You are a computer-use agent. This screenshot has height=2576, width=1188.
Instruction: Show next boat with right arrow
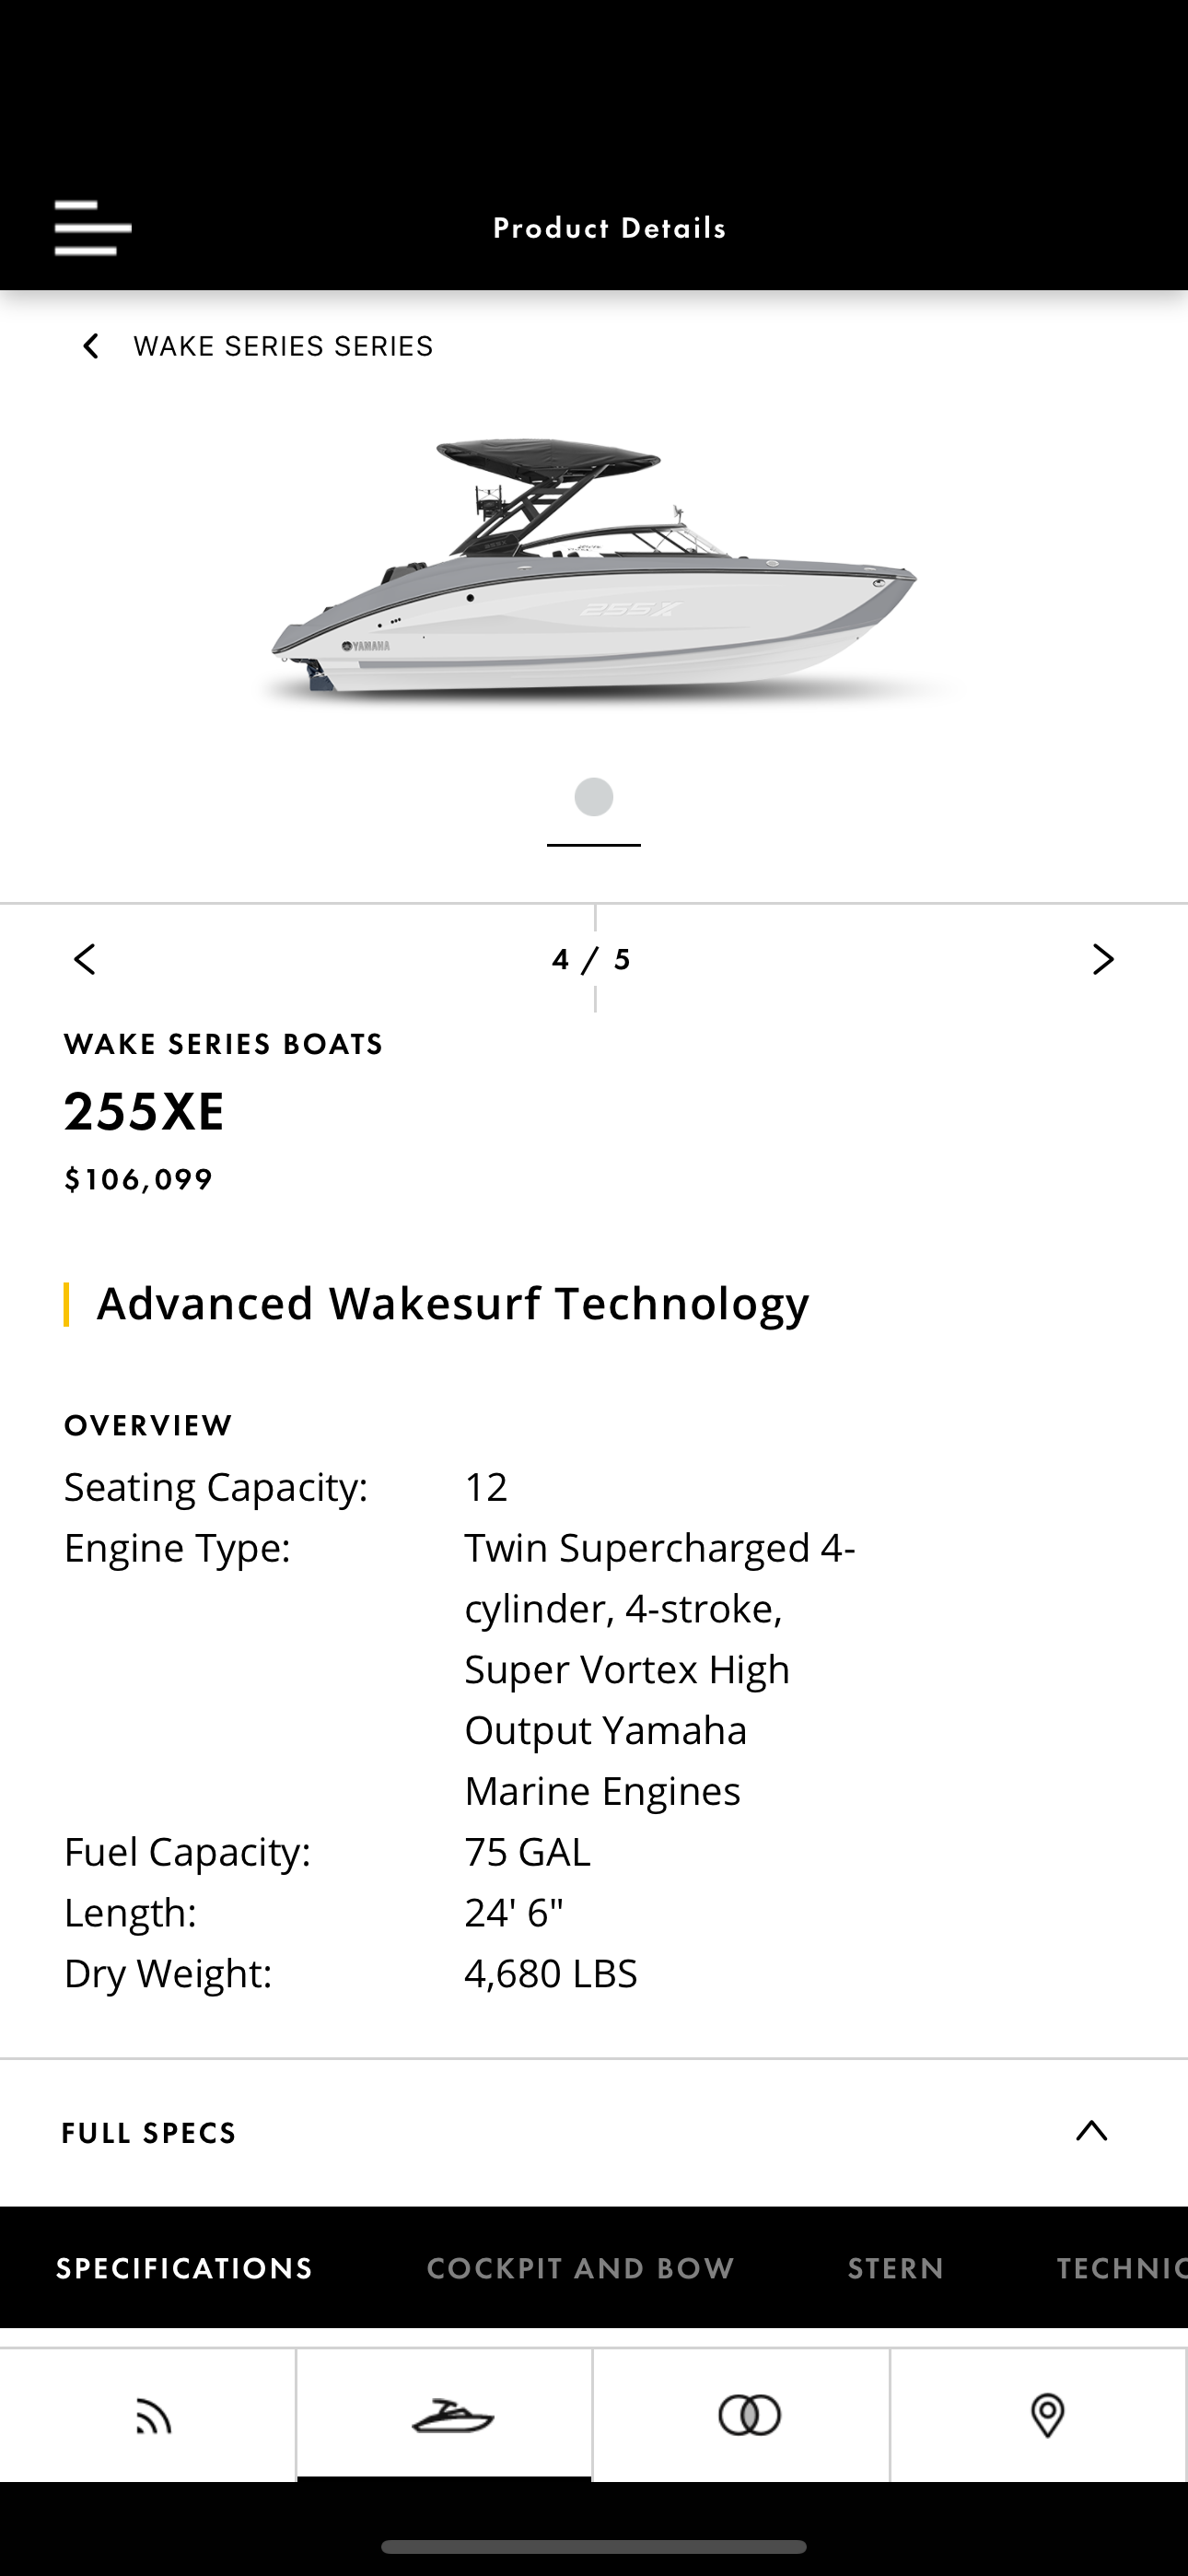tap(1102, 959)
